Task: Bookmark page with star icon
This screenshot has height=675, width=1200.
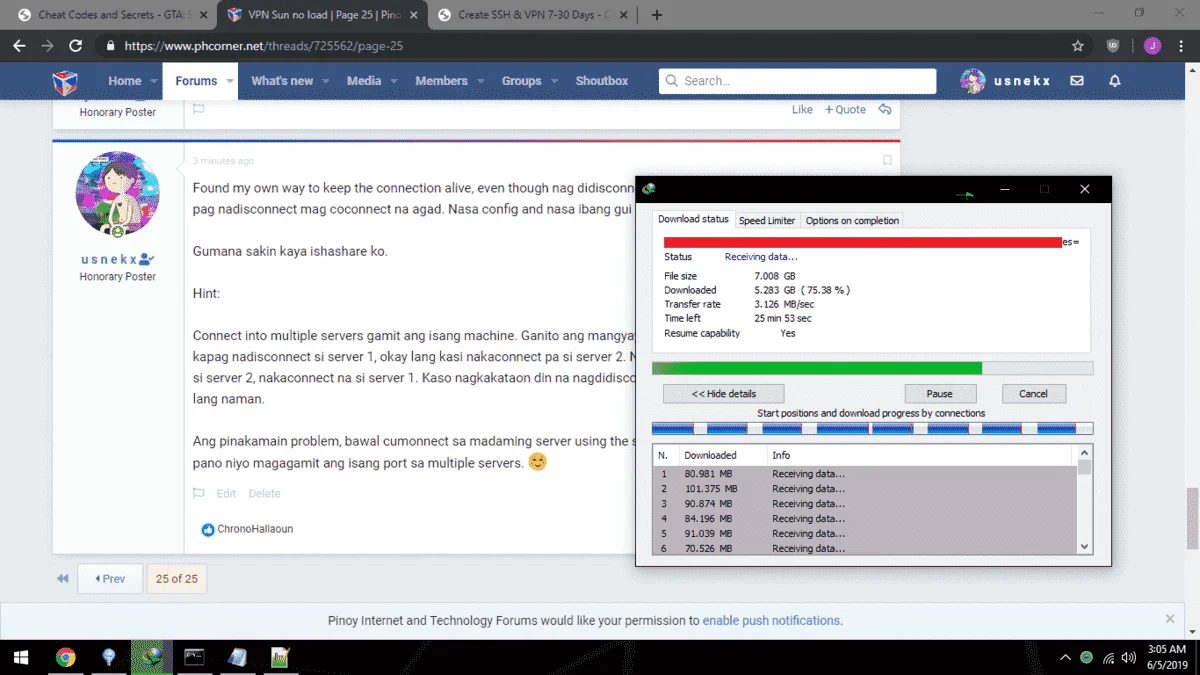Action: pos(1078,46)
